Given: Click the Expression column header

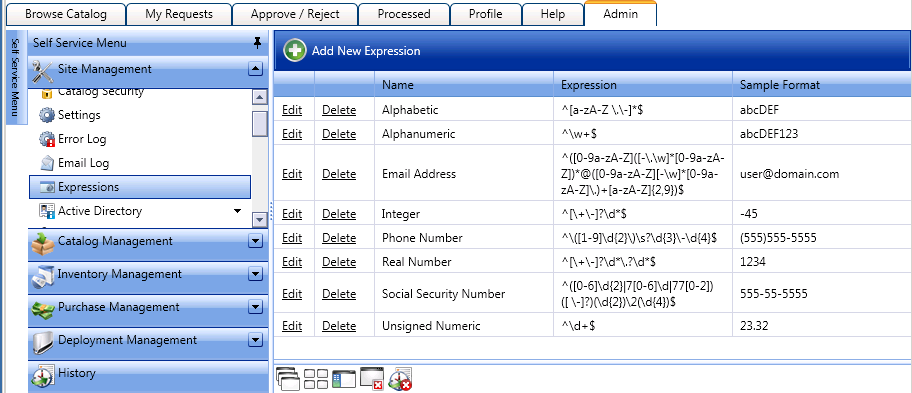Looking at the screenshot, I should (643, 85).
